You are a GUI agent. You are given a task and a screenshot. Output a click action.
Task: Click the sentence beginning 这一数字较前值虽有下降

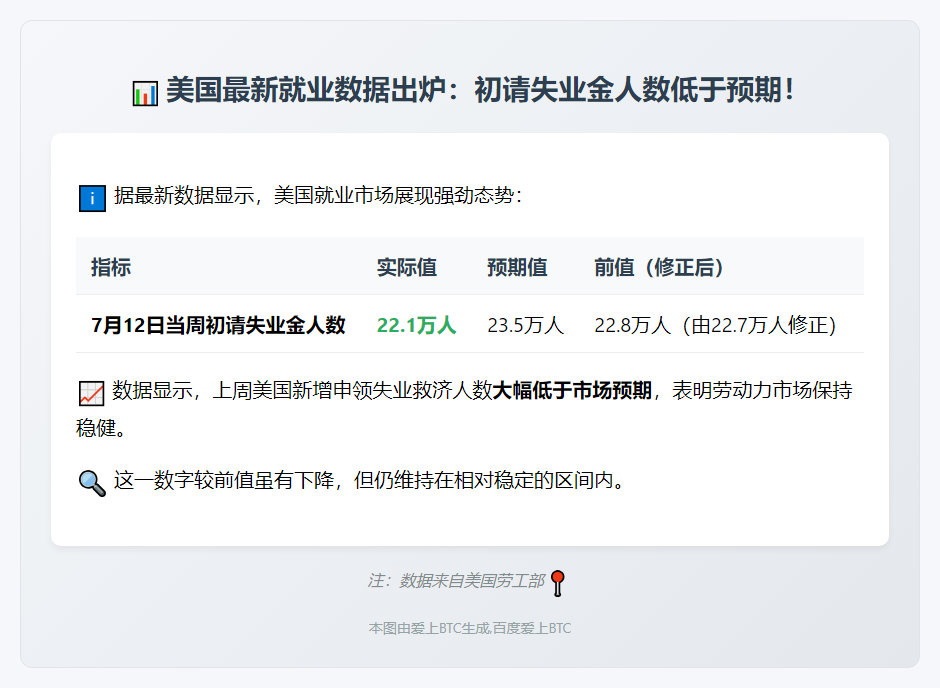coord(369,480)
